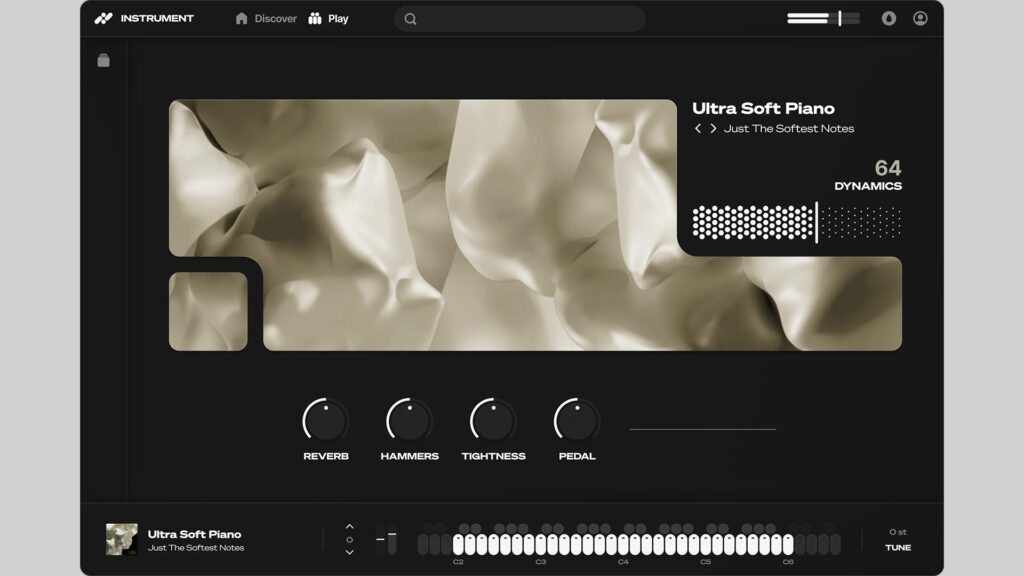
Task: Click the droplet icon in the header
Action: point(889,18)
